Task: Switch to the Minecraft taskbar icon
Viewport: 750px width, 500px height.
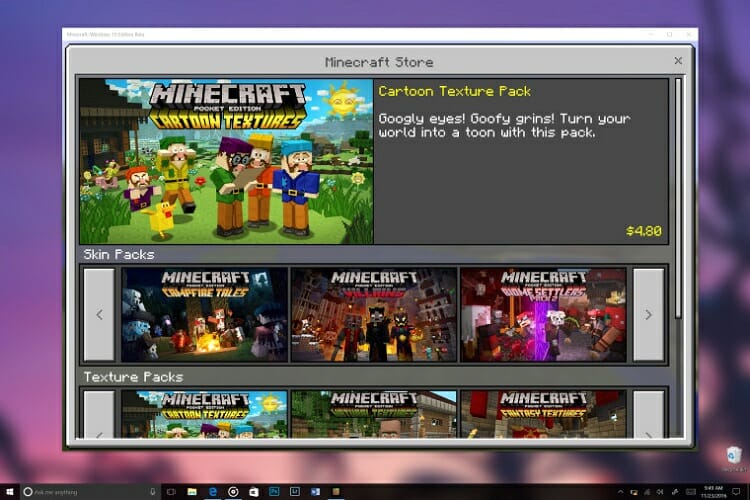Action: pos(336,491)
